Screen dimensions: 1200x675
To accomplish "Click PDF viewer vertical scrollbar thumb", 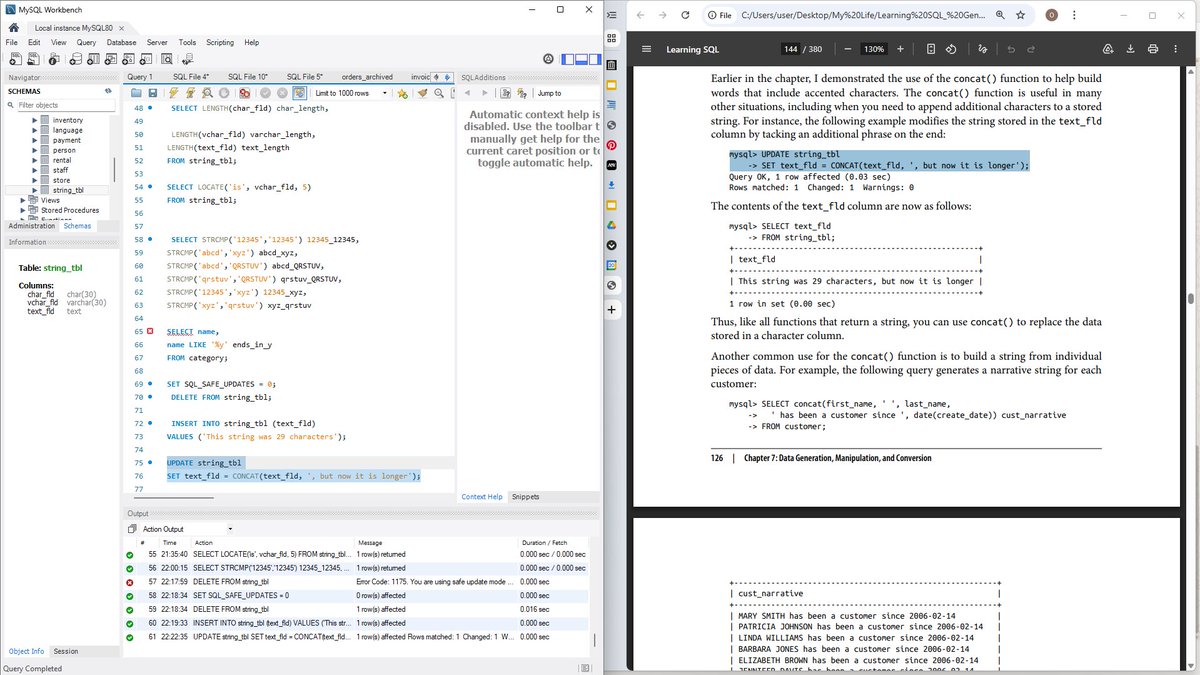I will (1191, 298).
